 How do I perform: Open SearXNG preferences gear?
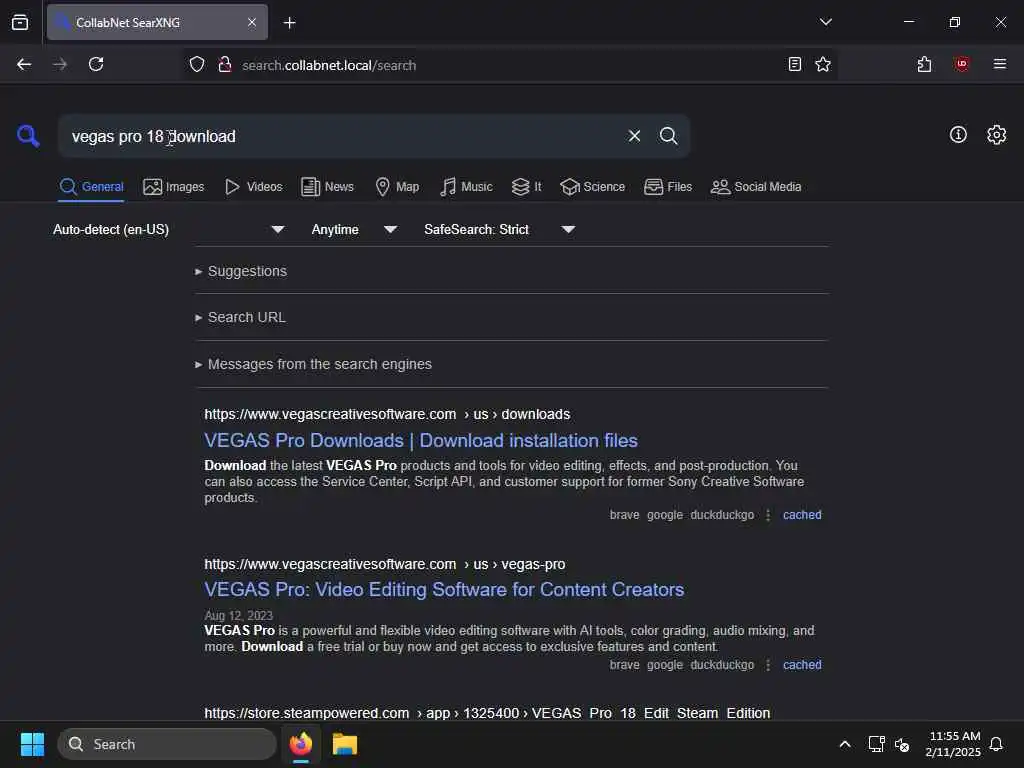pyautogui.click(x=997, y=135)
